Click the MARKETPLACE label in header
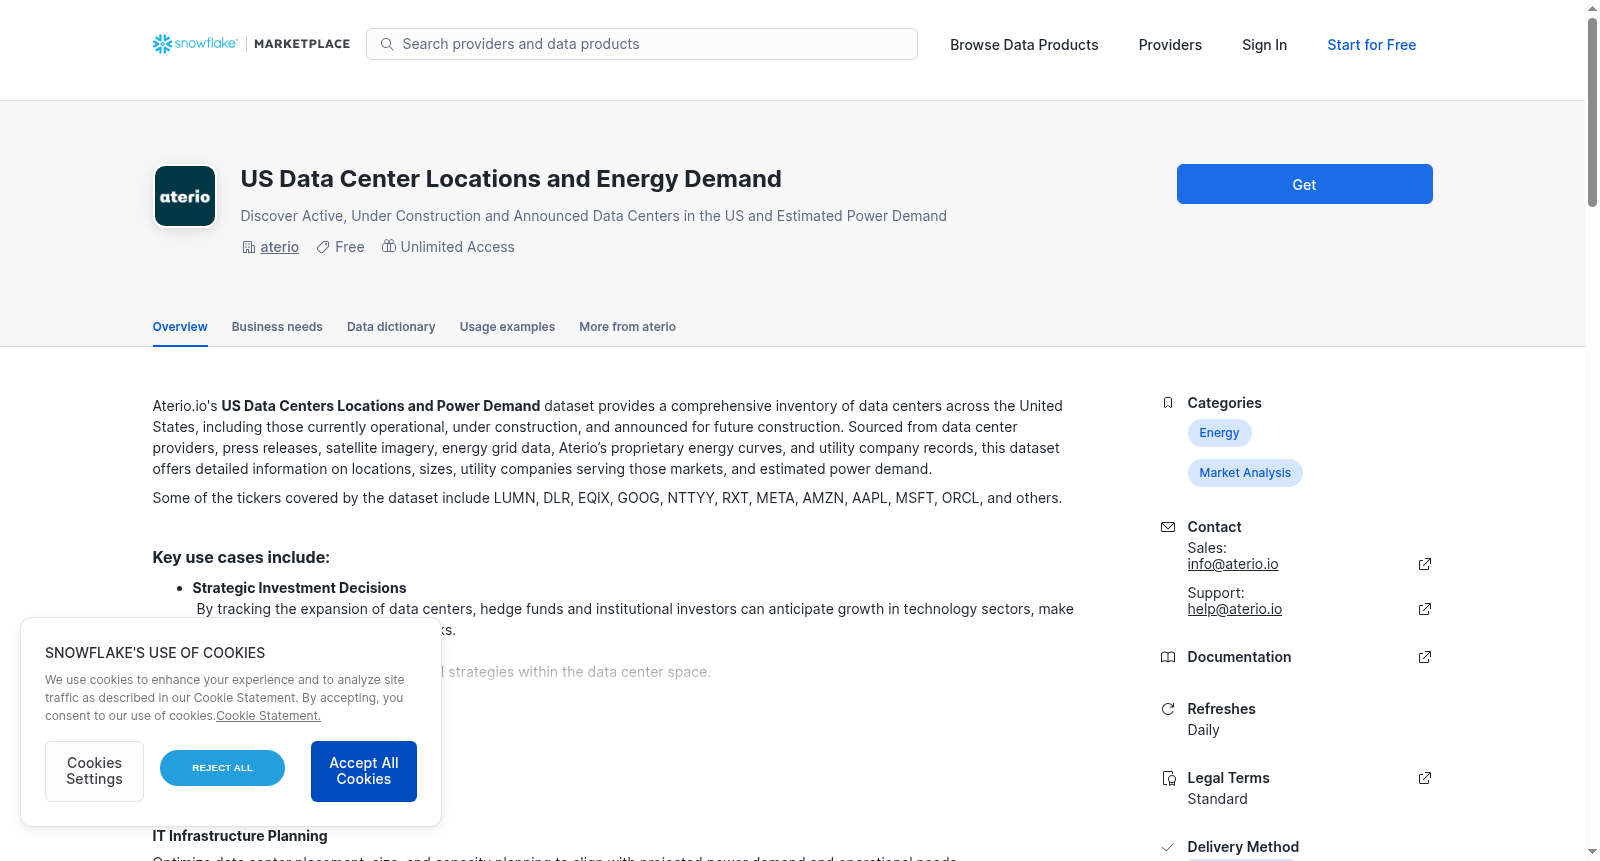The image size is (1600, 861). pos(302,44)
